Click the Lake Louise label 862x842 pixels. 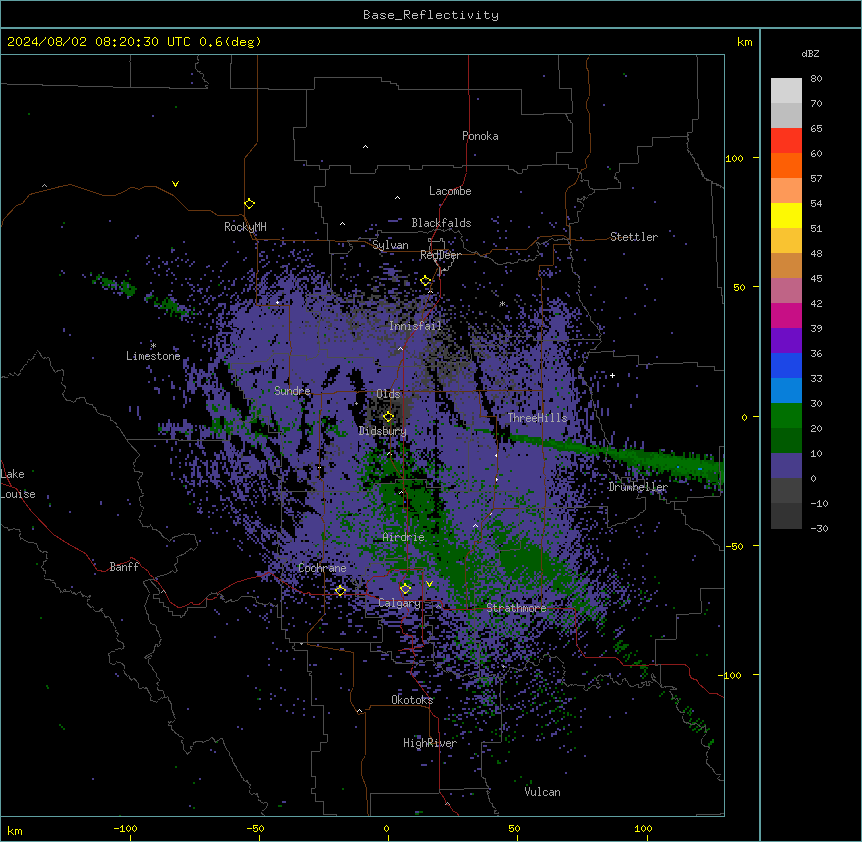[x=18, y=484]
